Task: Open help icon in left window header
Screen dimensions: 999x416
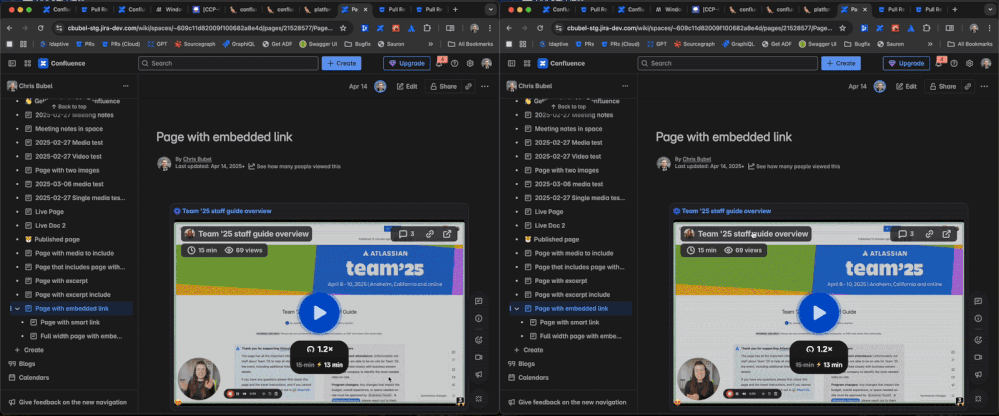Action: click(x=454, y=63)
